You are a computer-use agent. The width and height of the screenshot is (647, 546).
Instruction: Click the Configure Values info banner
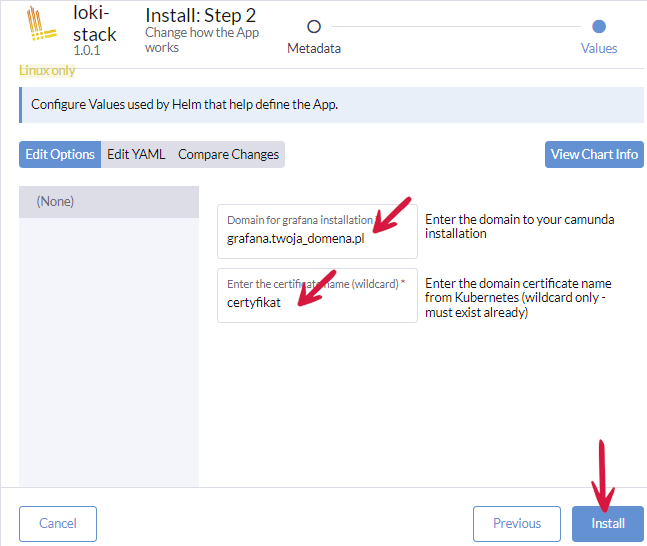pyautogui.click(x=330, y=104)
